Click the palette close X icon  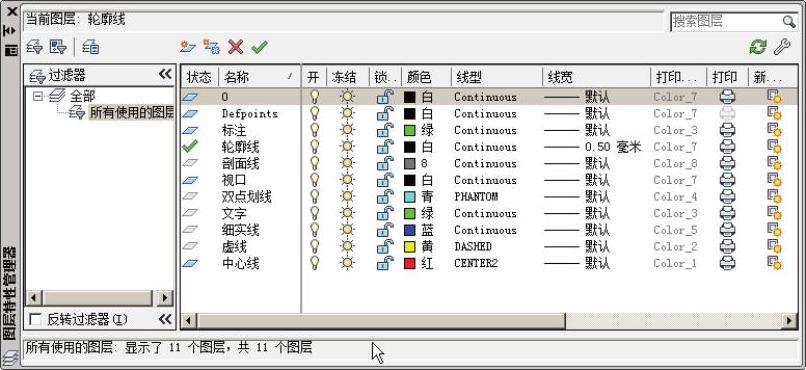(x=11, y=11)
